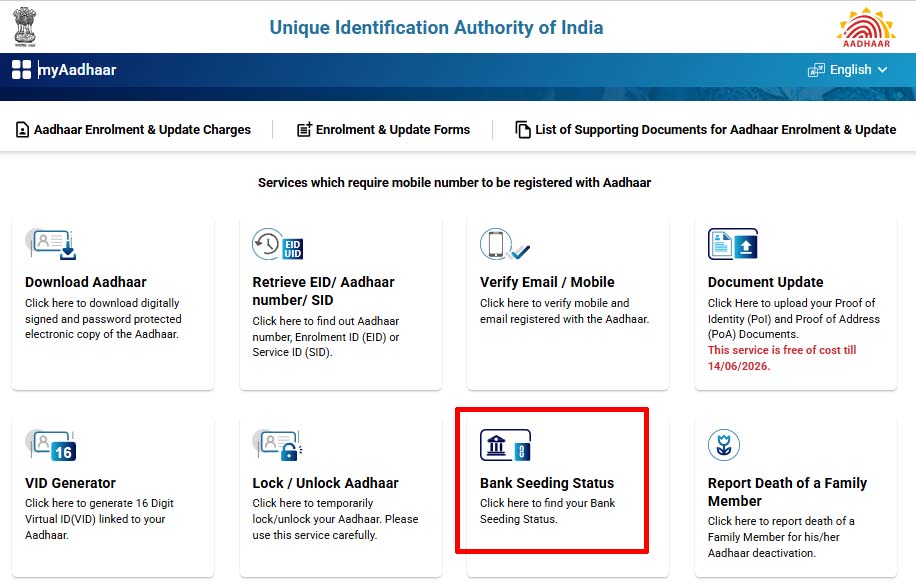916x585 pixels.
Task: Click 'Services which require mobile number' heading text
Action: click(x=454, y=183)
